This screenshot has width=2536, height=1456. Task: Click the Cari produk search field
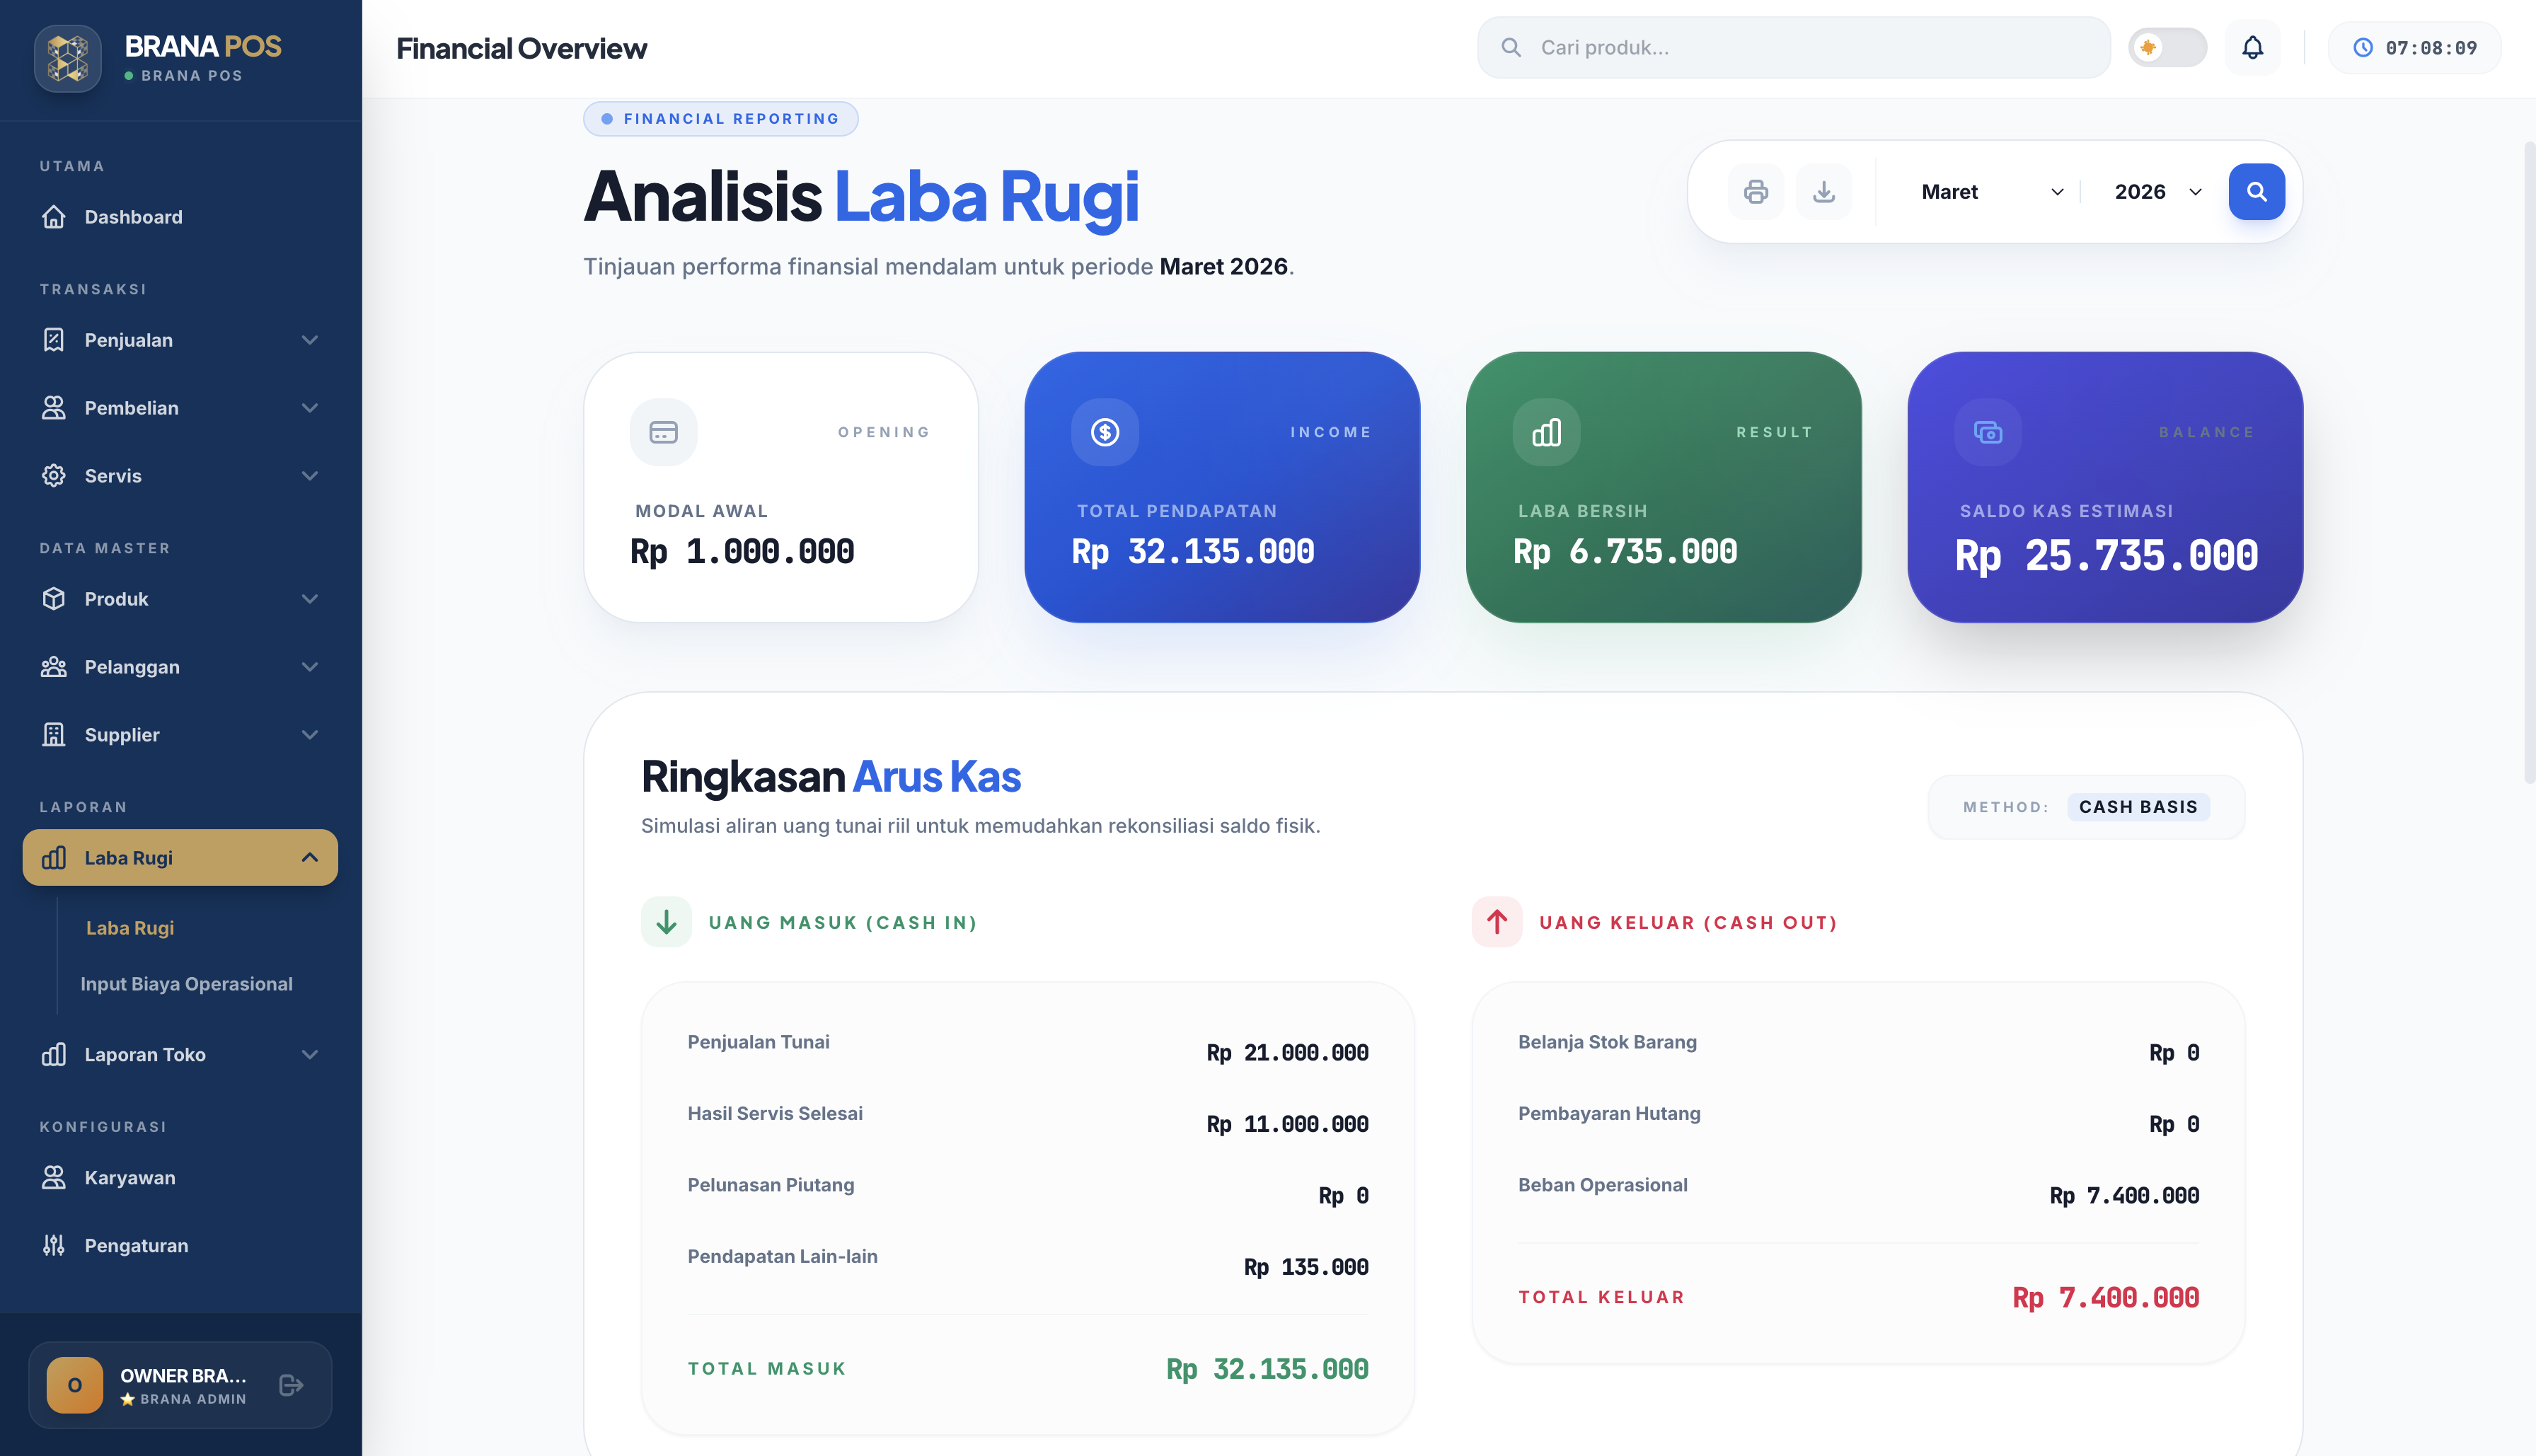[x=1794, y=47]
